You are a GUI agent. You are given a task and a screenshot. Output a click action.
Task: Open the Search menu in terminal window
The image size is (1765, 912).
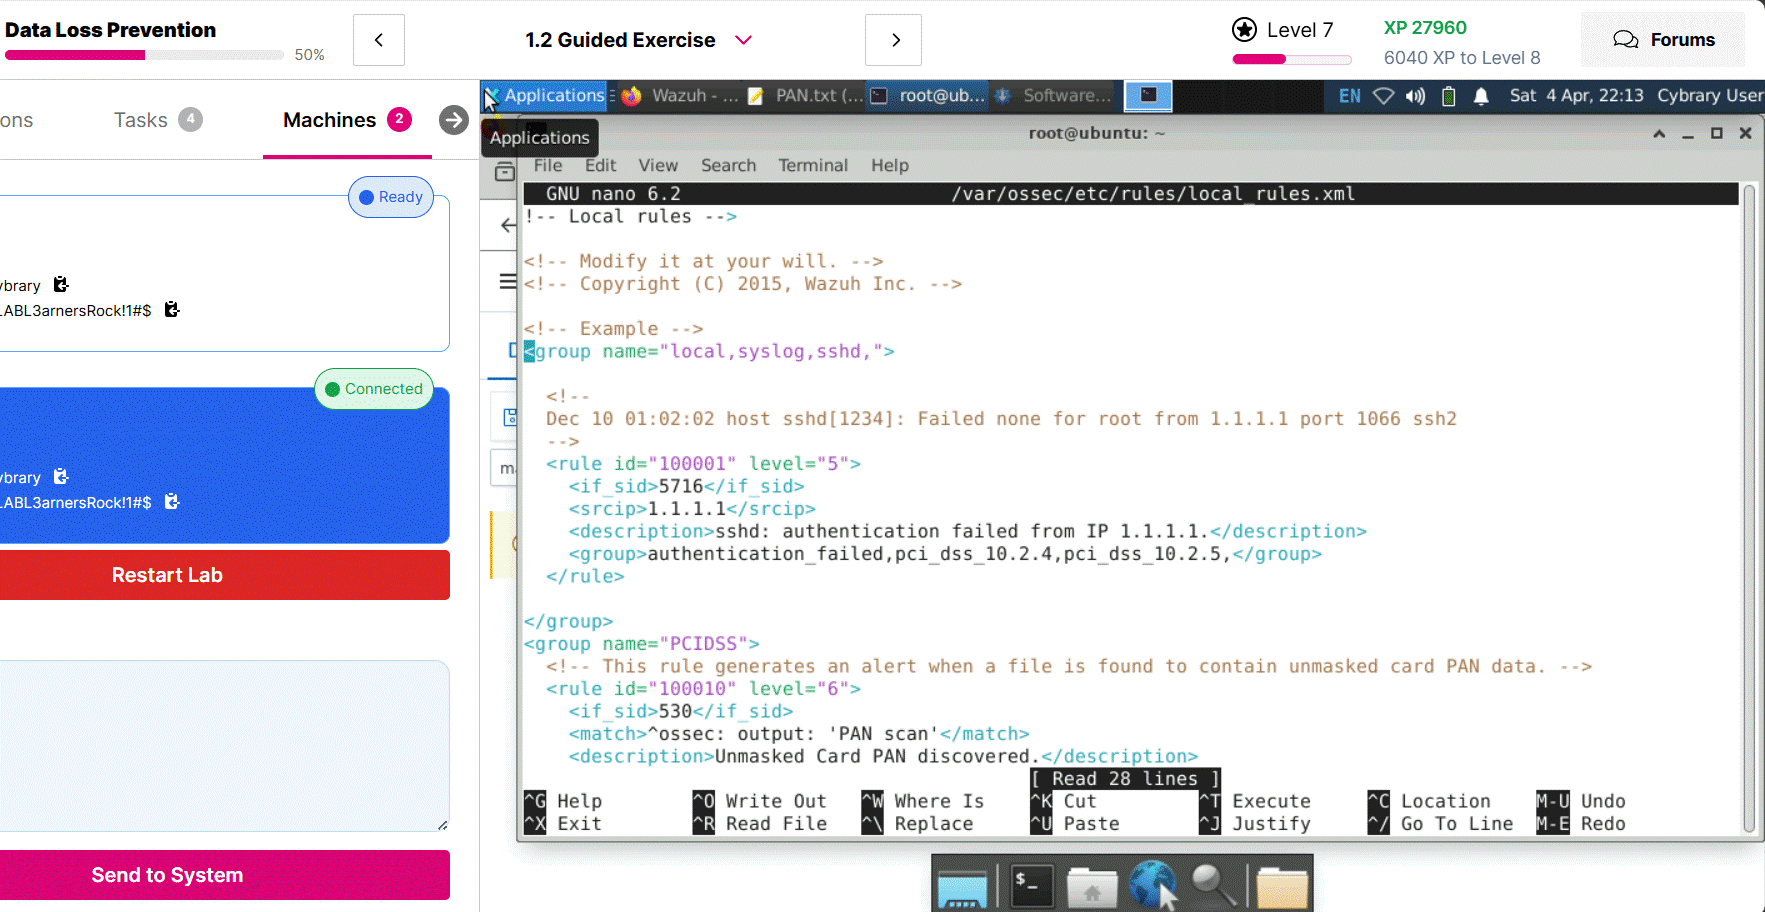point(728,166)
